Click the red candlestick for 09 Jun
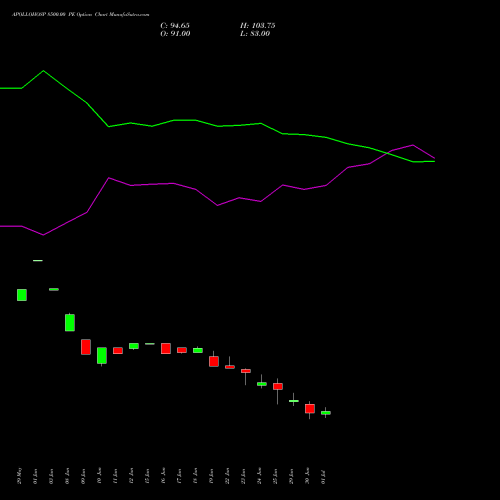The height and width of the screenshot is (500, 500). pyautogui.click(x=86, y=347)
